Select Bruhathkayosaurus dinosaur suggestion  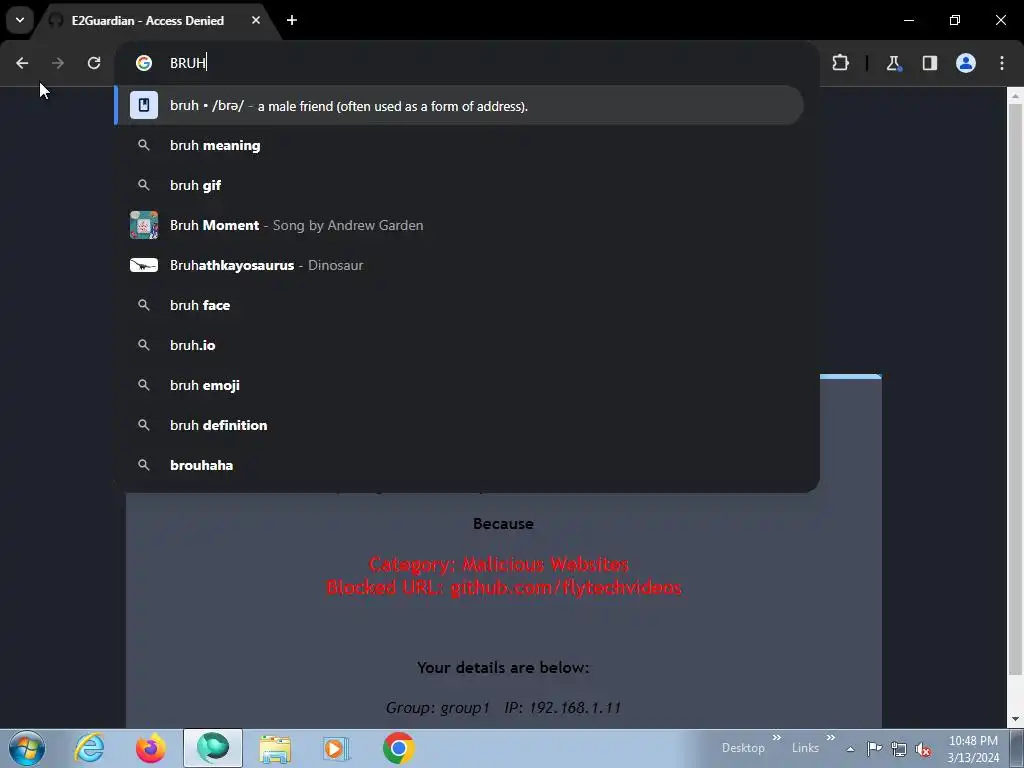tap(459, 265)
